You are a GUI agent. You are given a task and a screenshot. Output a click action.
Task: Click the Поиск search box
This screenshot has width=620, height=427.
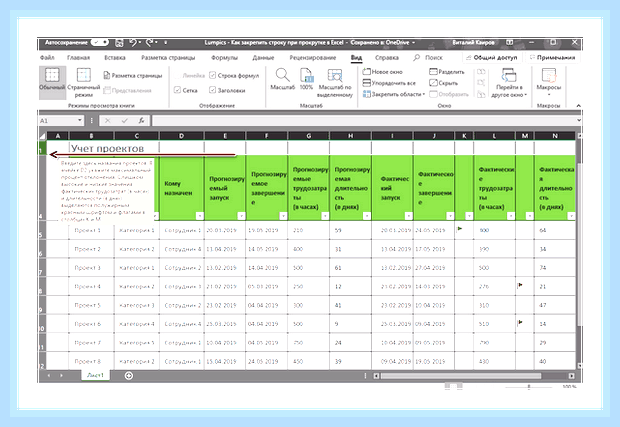coord(429,58)
